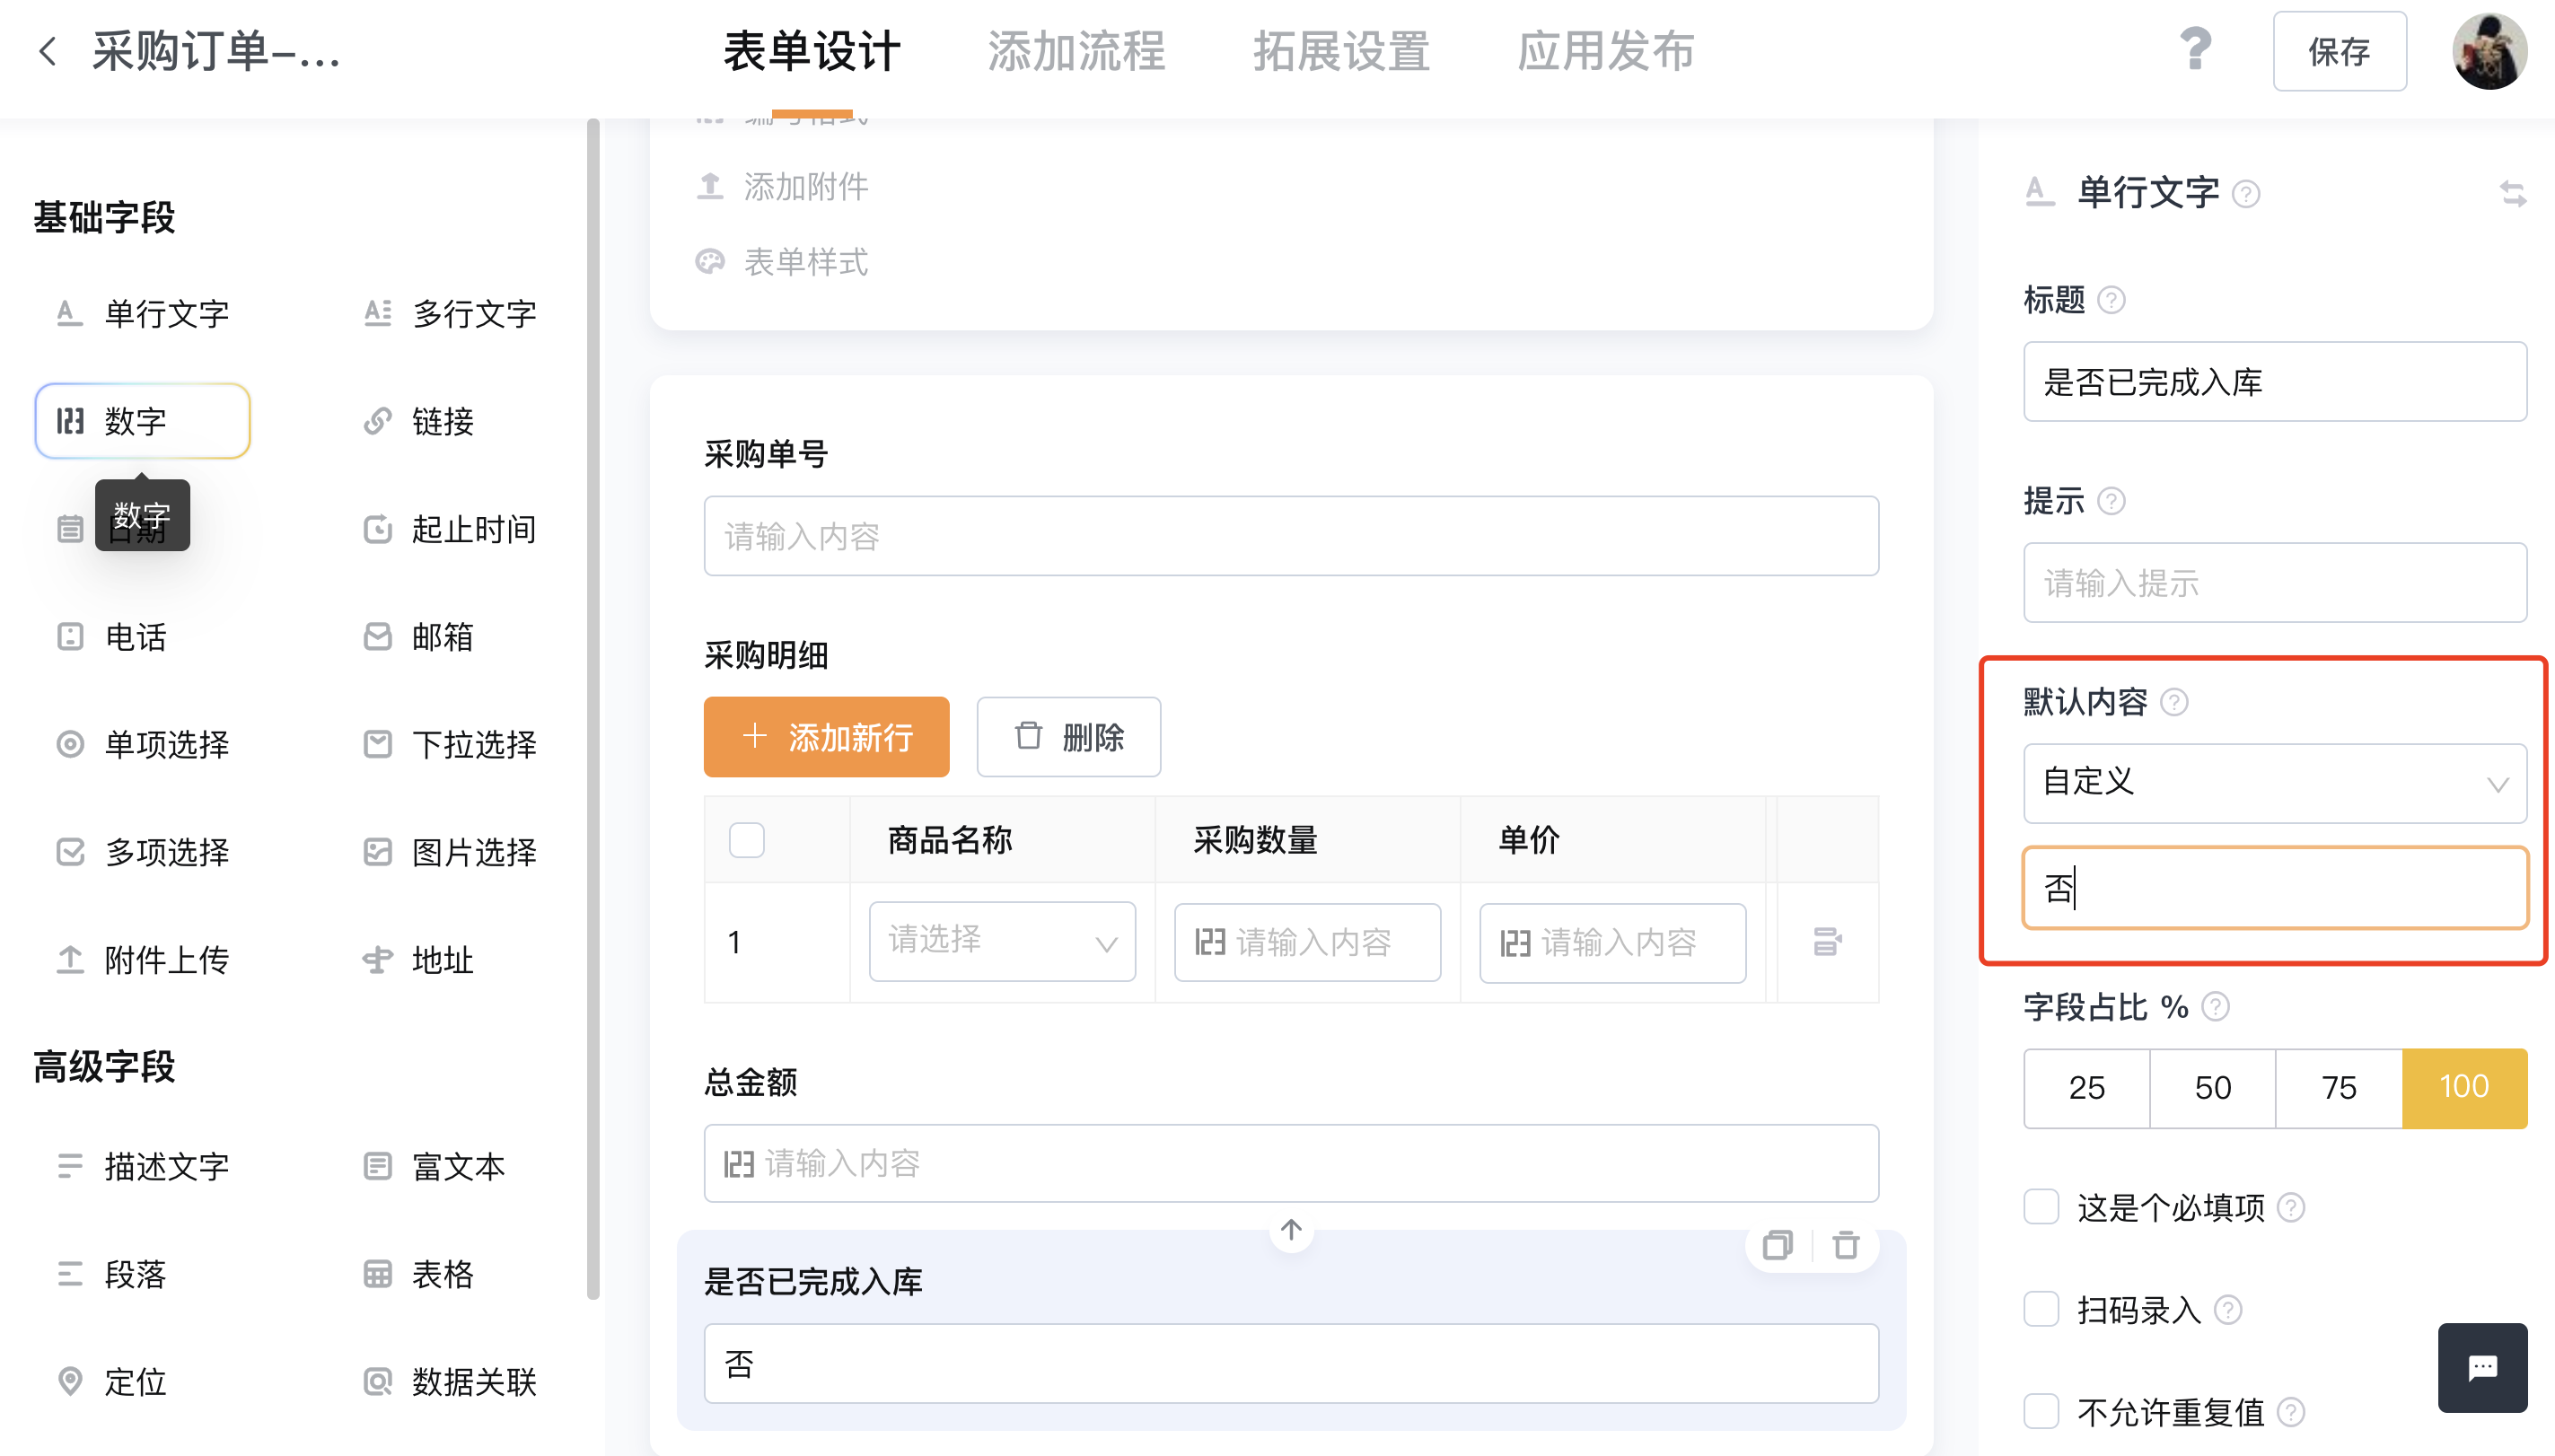This screenshot has height=1456, width=2555.
Task: Select the 定位 field type
Action: (x=142, y=1382)
